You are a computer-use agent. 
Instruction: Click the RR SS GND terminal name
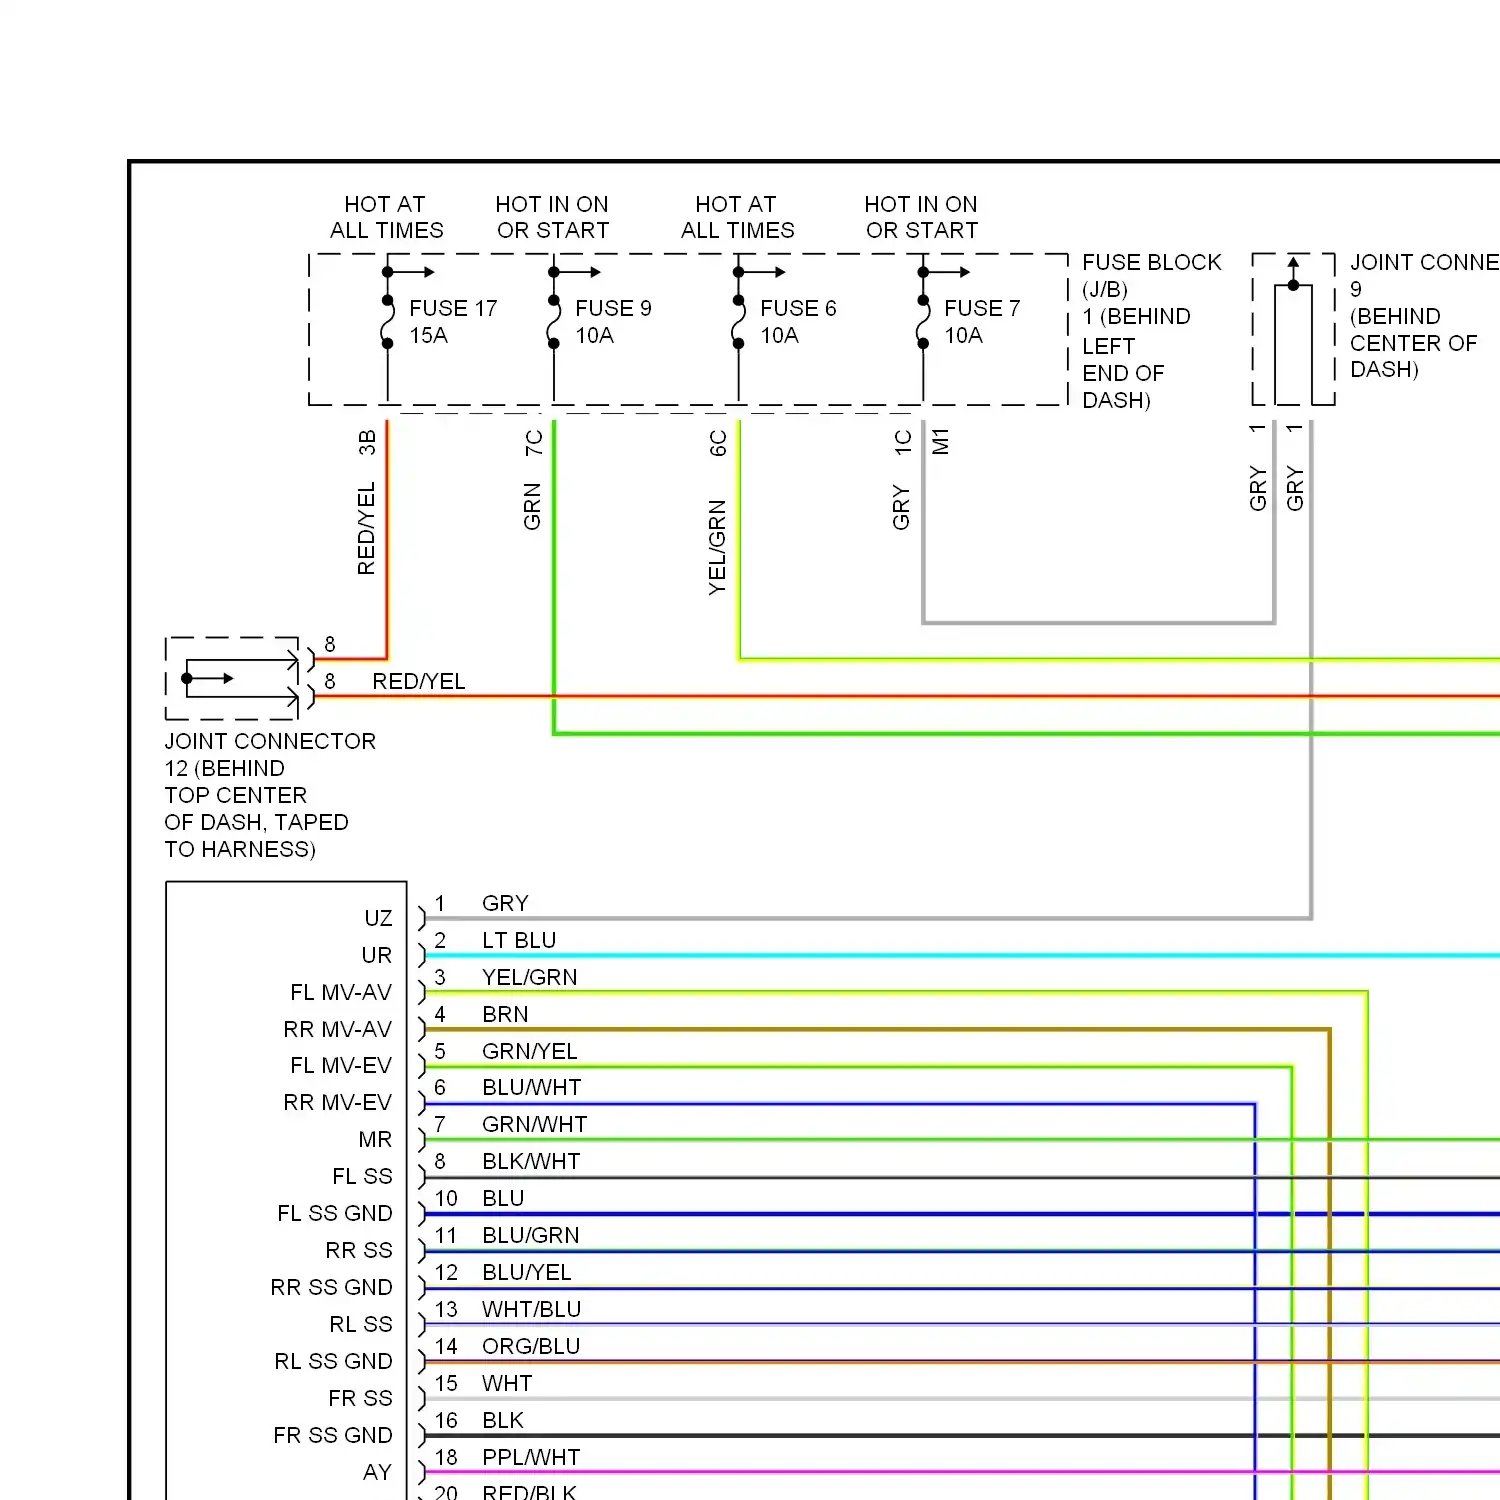click(x=331, y=1287)
